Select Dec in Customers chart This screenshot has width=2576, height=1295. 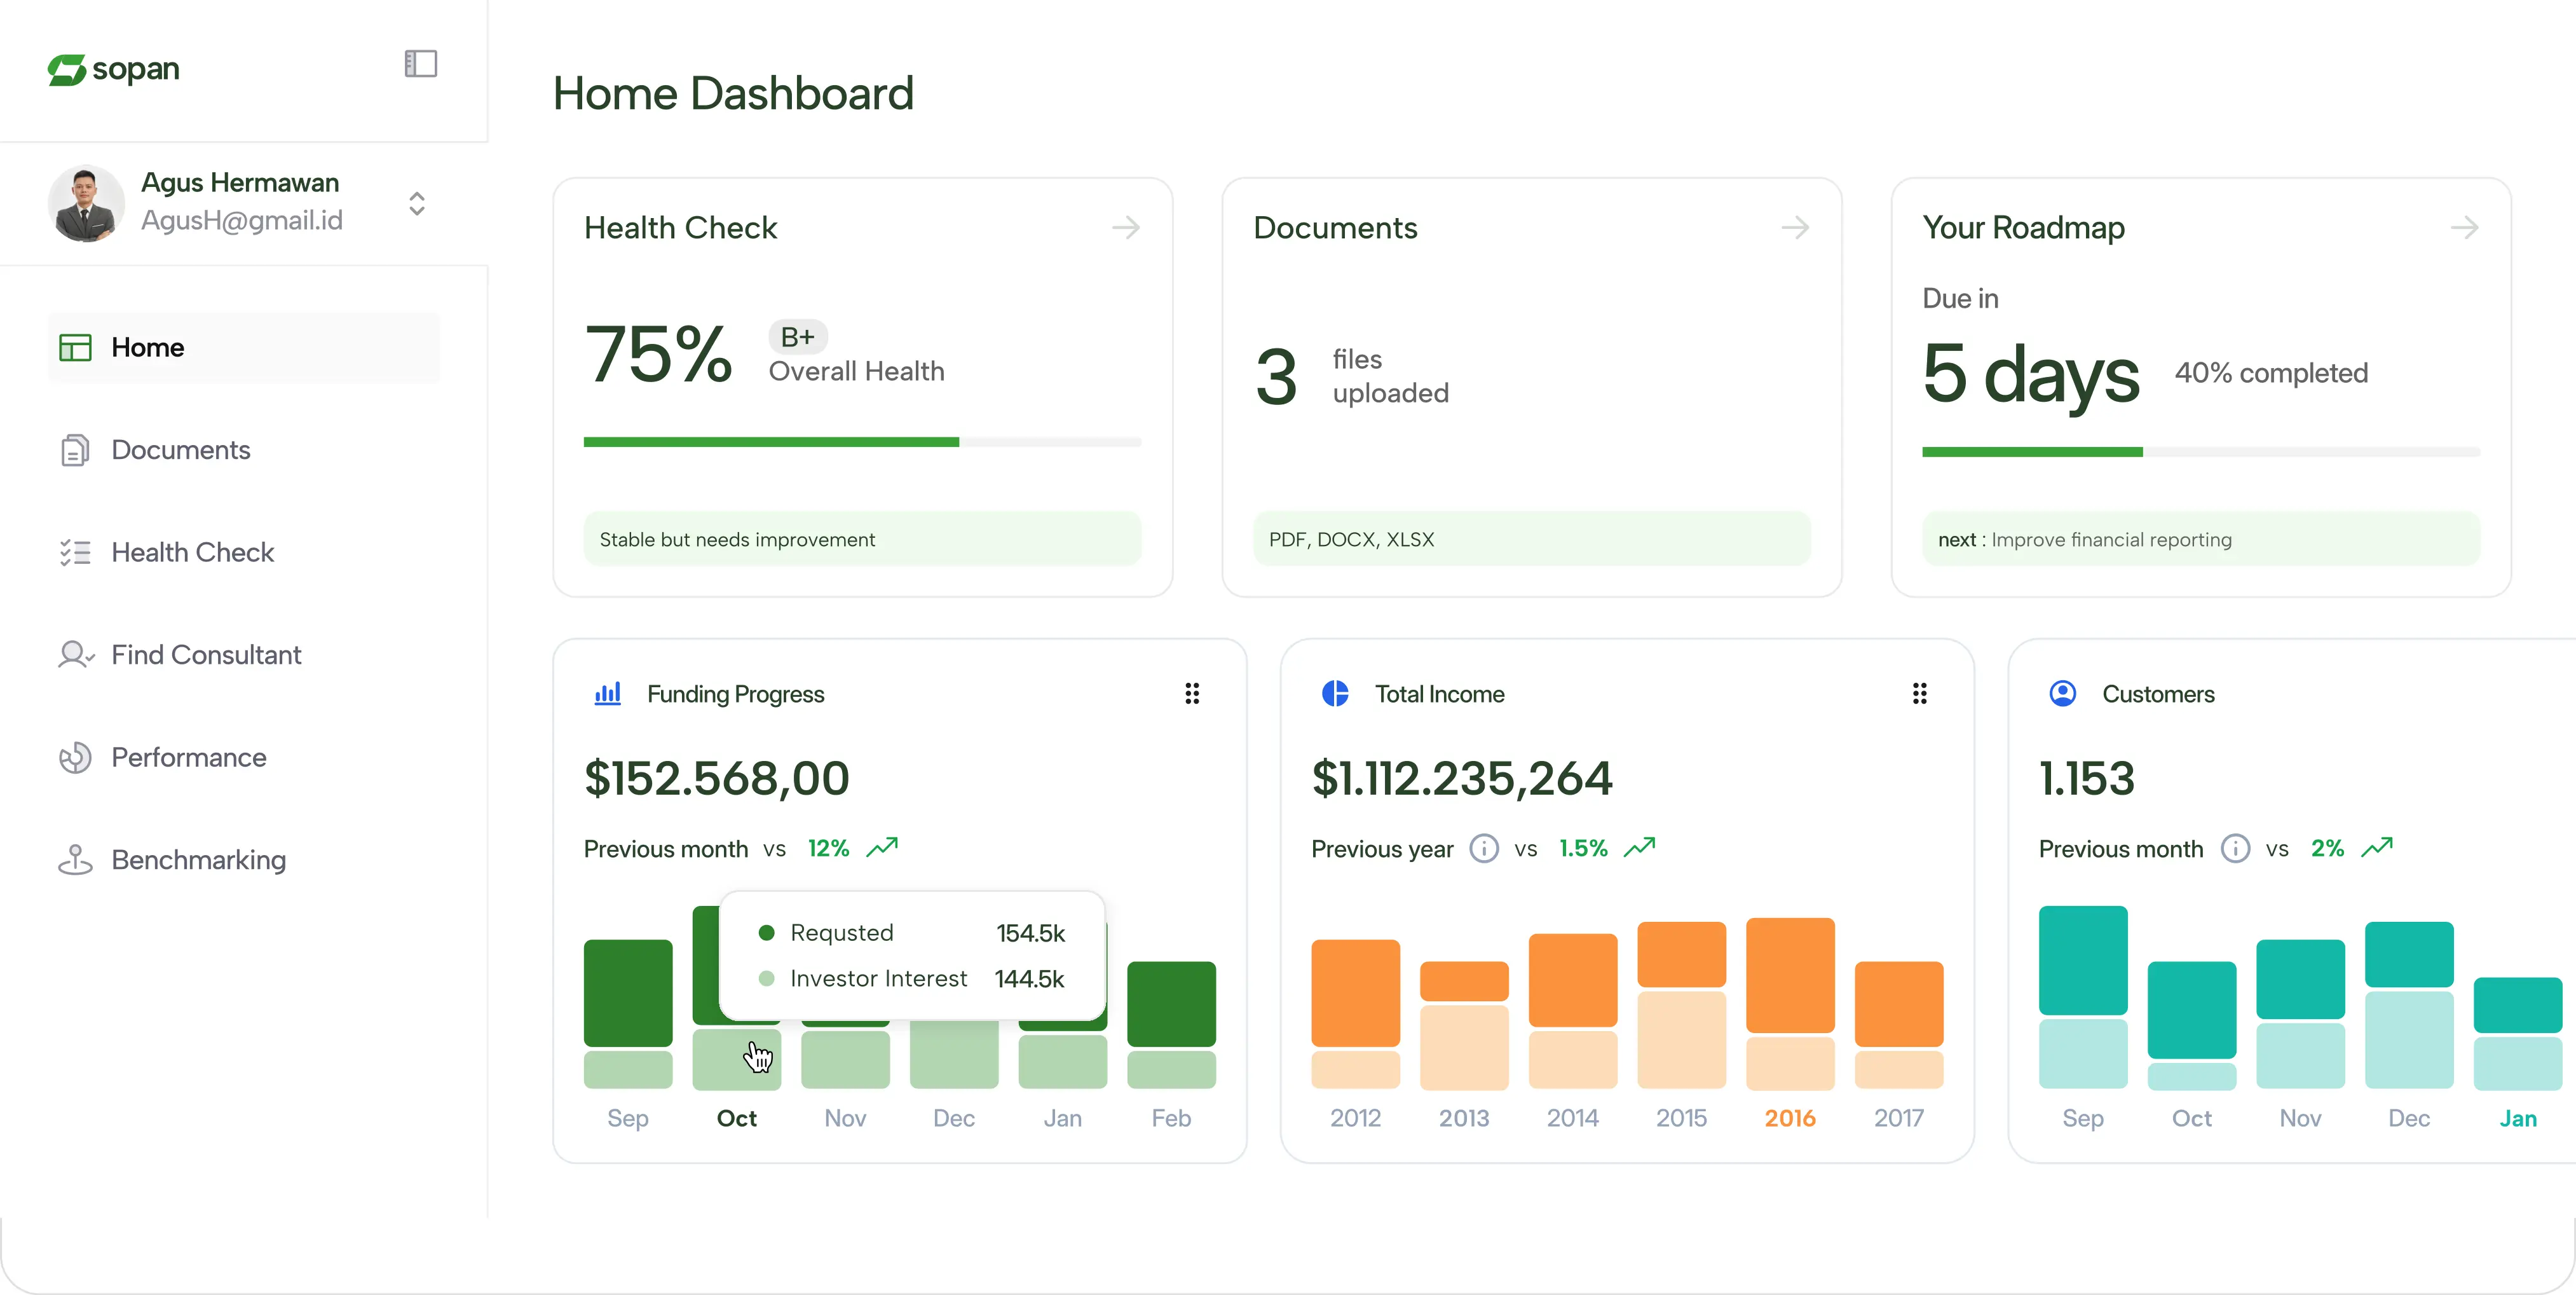click(x=2409, y=1005)
